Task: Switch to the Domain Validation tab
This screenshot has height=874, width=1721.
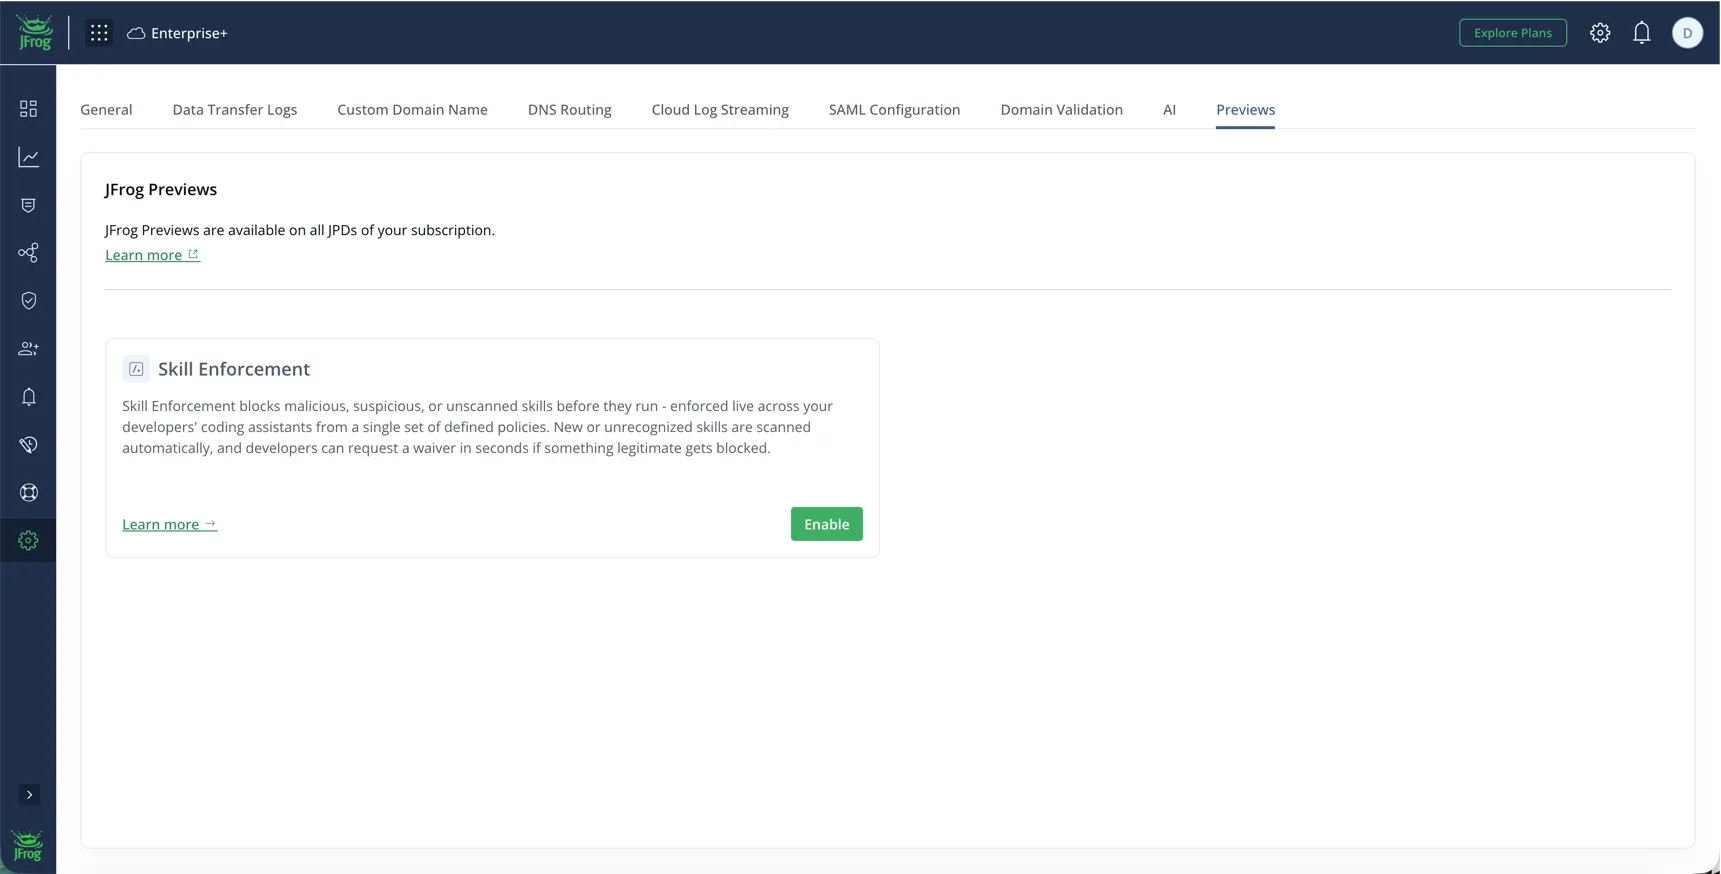Action: [x=1061, y=110]
